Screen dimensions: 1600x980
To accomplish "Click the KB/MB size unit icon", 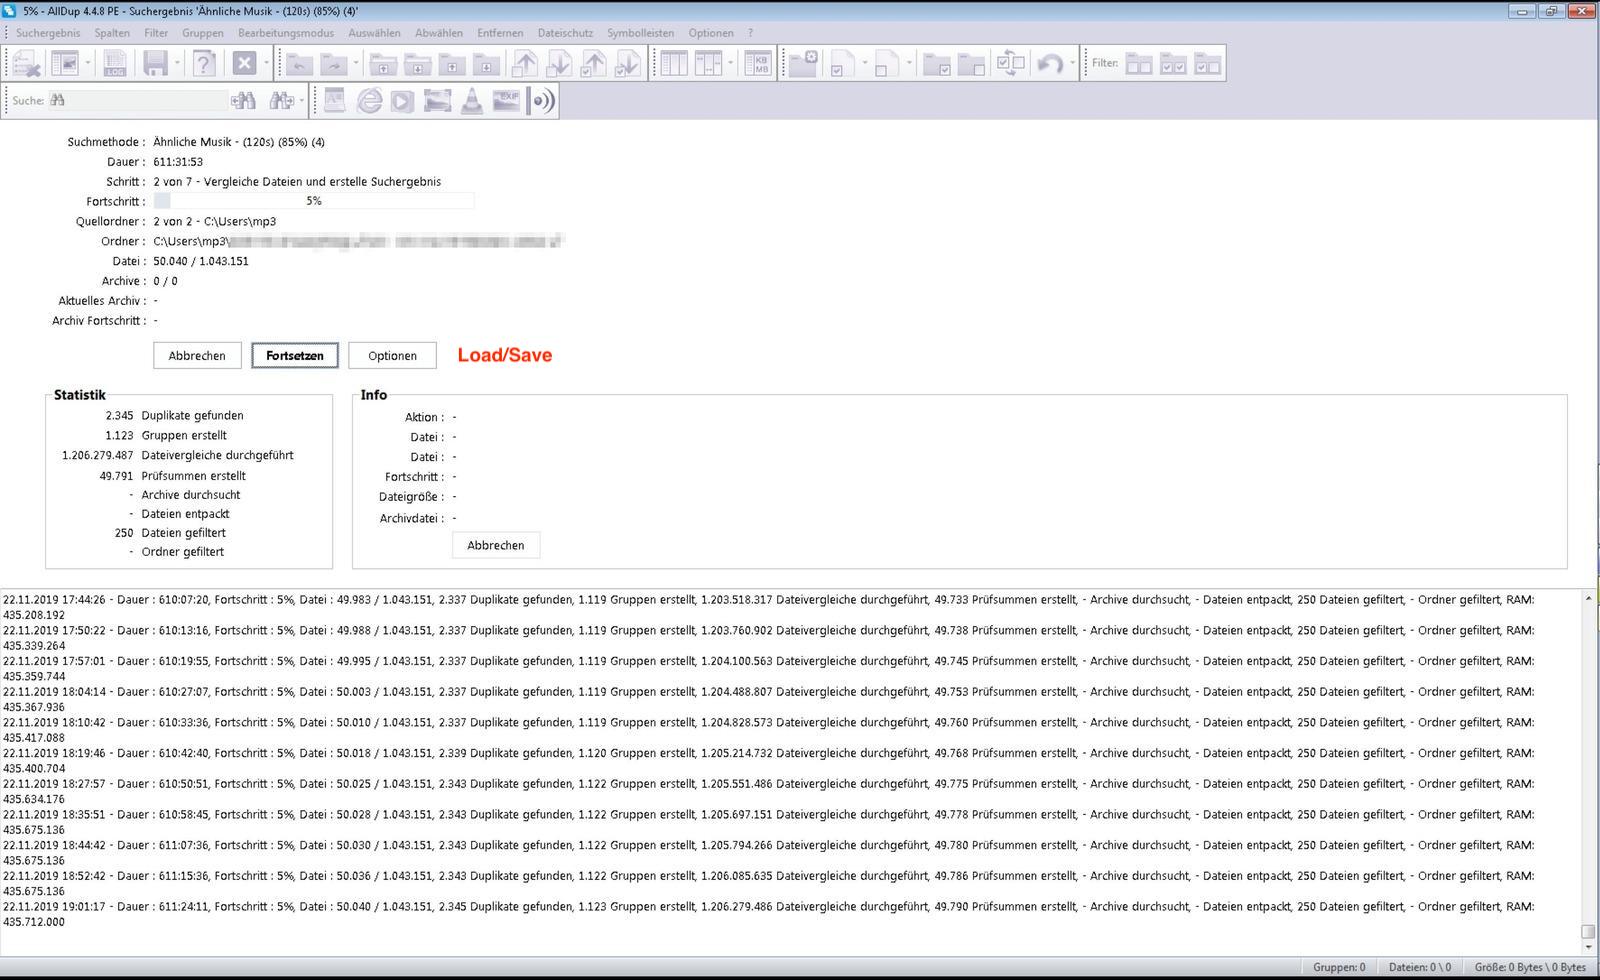I will [759, 64].
